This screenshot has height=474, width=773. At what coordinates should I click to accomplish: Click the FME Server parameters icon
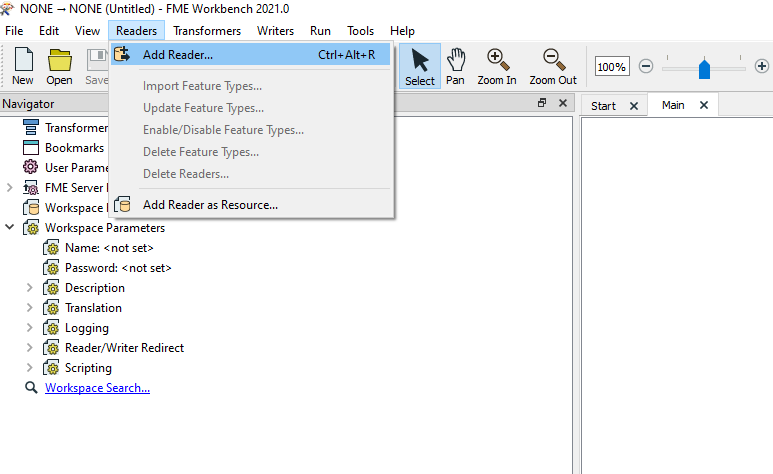click(31, 187)
